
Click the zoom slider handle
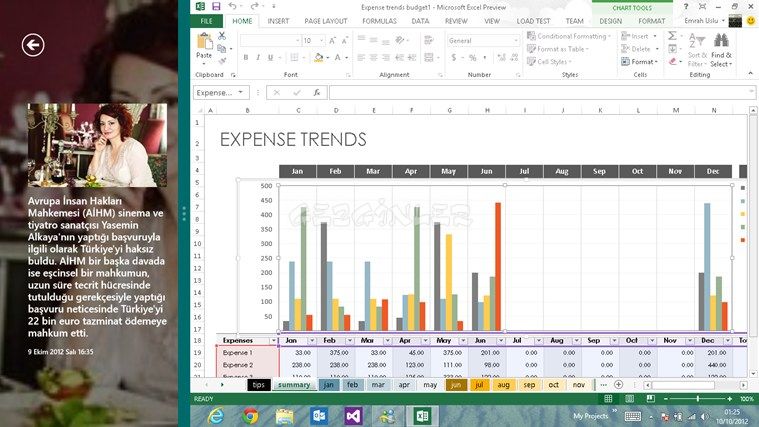698,399
